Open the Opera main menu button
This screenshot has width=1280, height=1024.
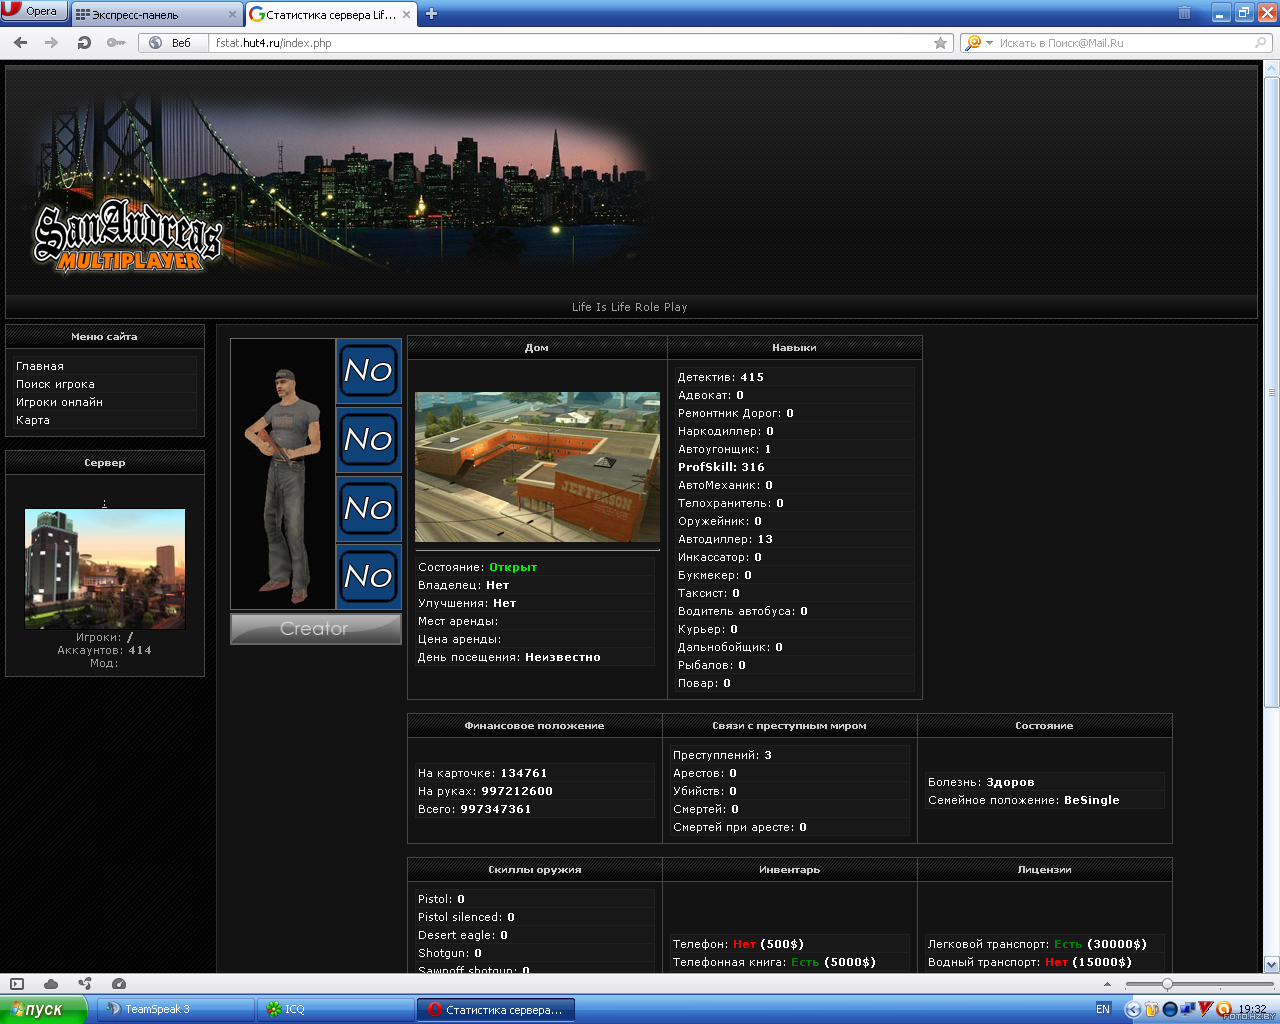pos(34,11)
